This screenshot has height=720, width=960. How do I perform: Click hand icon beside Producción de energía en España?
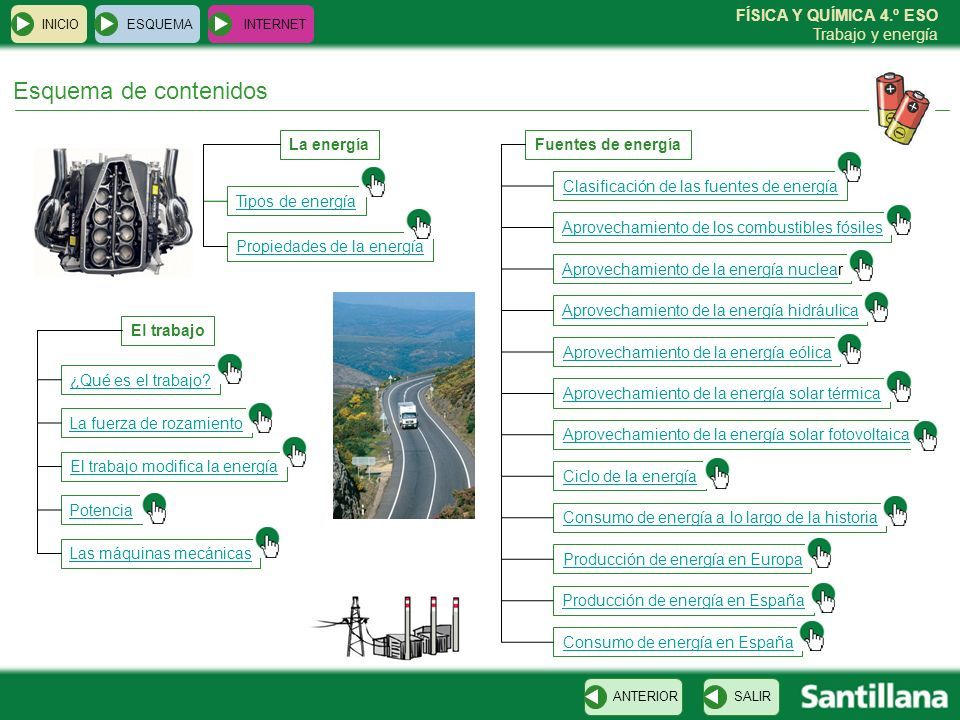click(824, 598)
